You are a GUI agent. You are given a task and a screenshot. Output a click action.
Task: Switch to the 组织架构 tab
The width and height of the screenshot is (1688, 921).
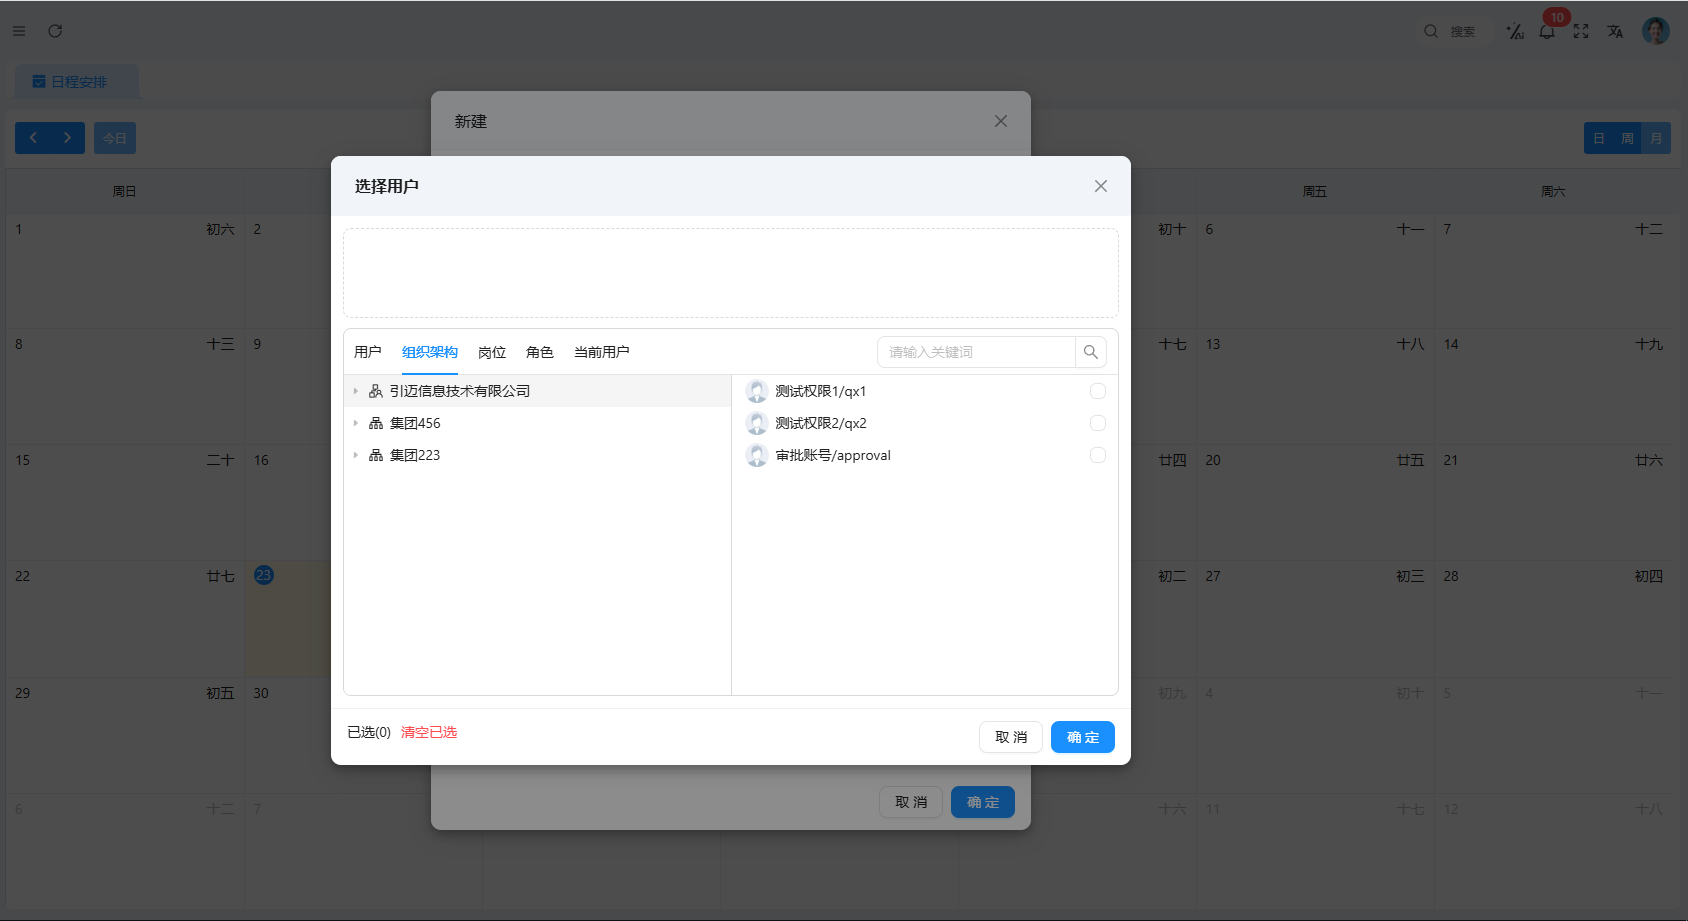click(430, 352)
